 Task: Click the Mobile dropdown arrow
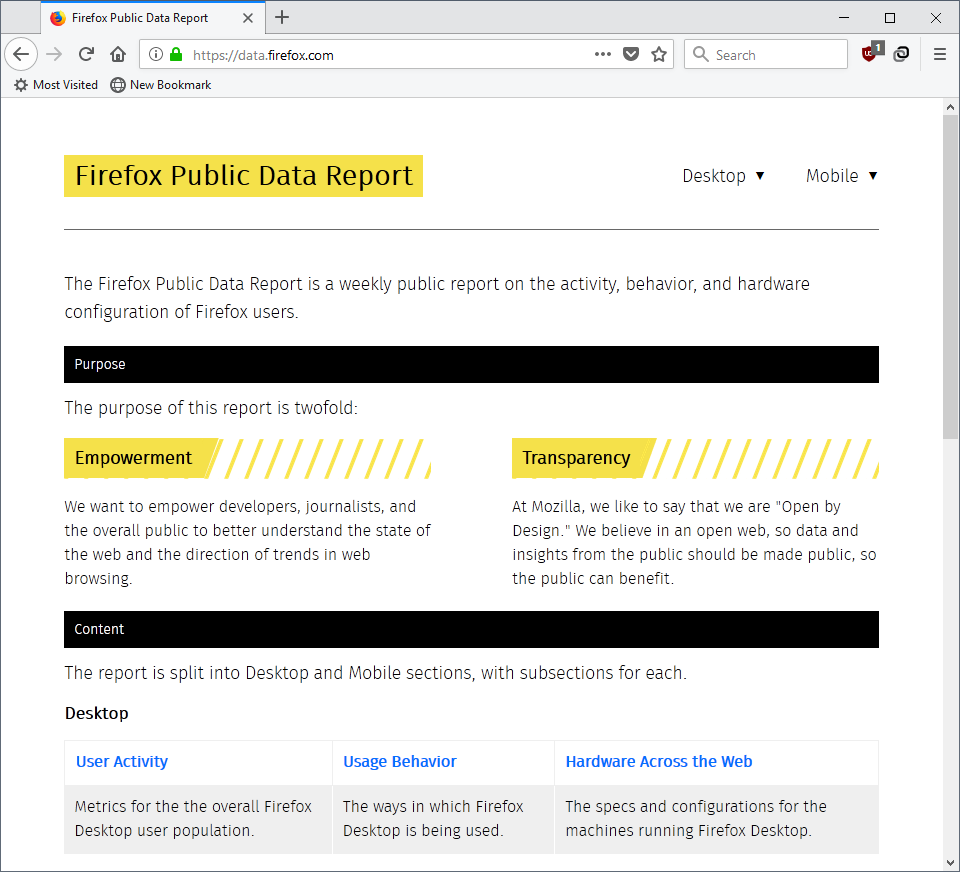click(x=872, y=176)
